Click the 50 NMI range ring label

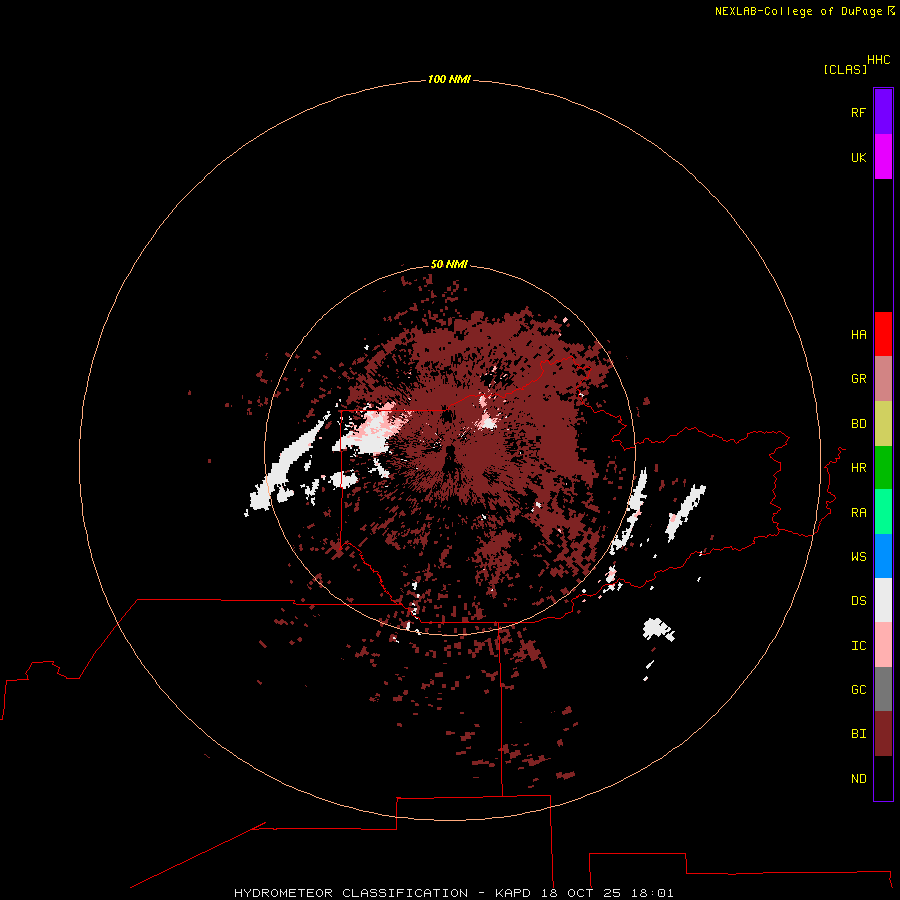click(x=449, y=264)
